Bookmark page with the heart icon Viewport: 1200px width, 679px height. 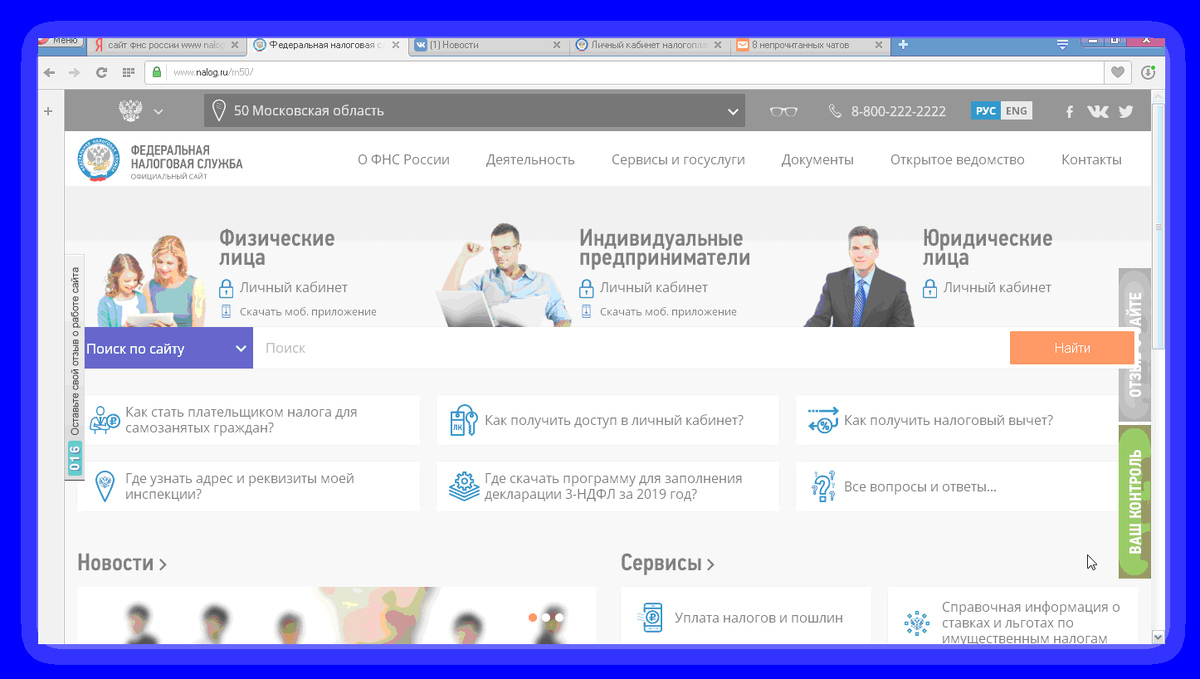pos(1118,72)
